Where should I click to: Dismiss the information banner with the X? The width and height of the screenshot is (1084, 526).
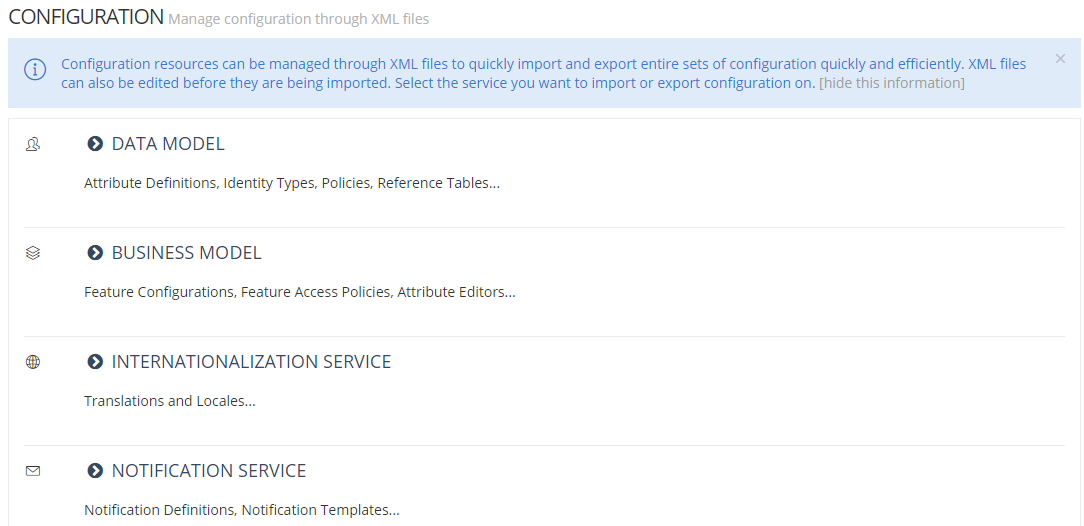(1060, 59)
